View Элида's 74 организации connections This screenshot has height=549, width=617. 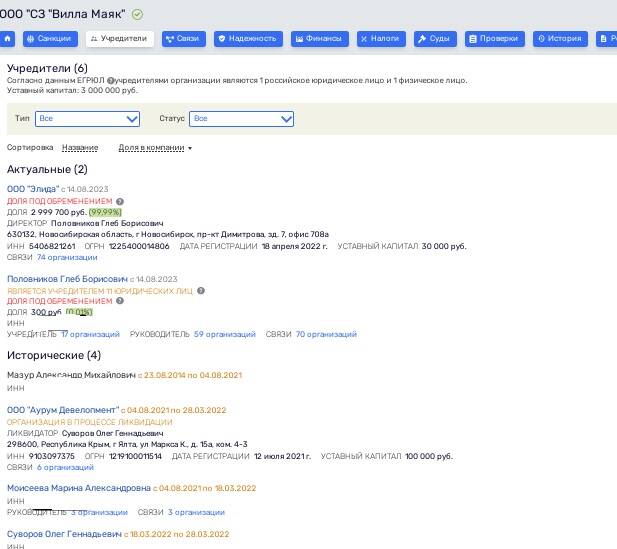tap(67, 257)
